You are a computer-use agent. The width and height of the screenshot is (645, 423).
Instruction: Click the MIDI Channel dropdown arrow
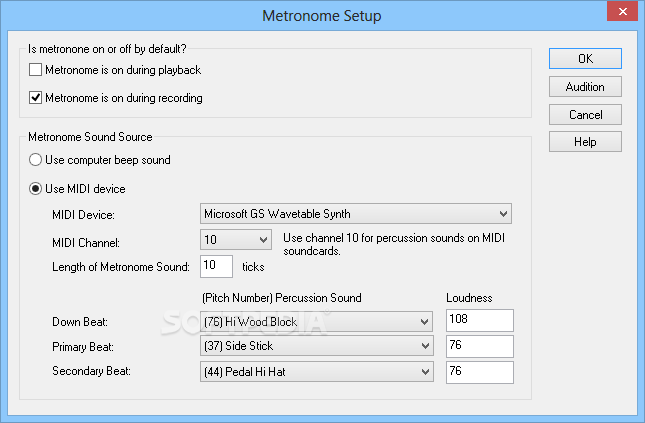point(264,240)
